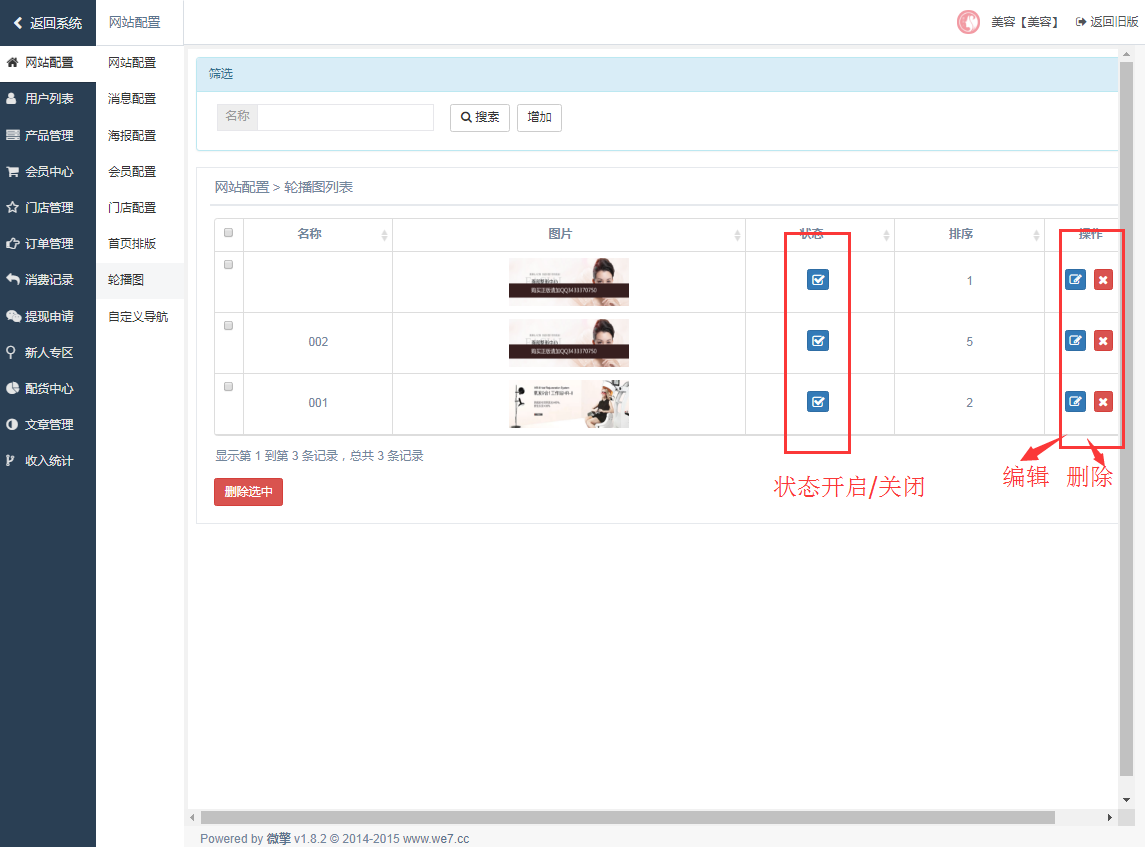
Task: Click into the 名称 filter field
Action: point(345,117)
